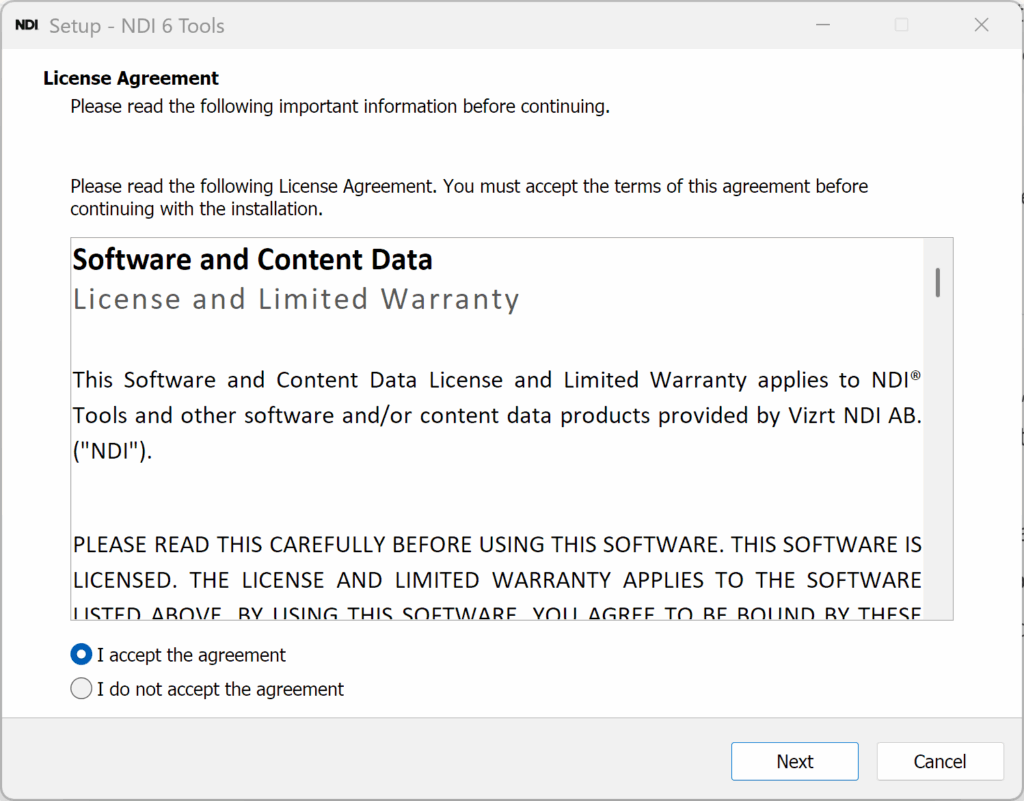
Task: Minimize the NDI 6 Tools setup window
Action: click(x=823, y=25)
